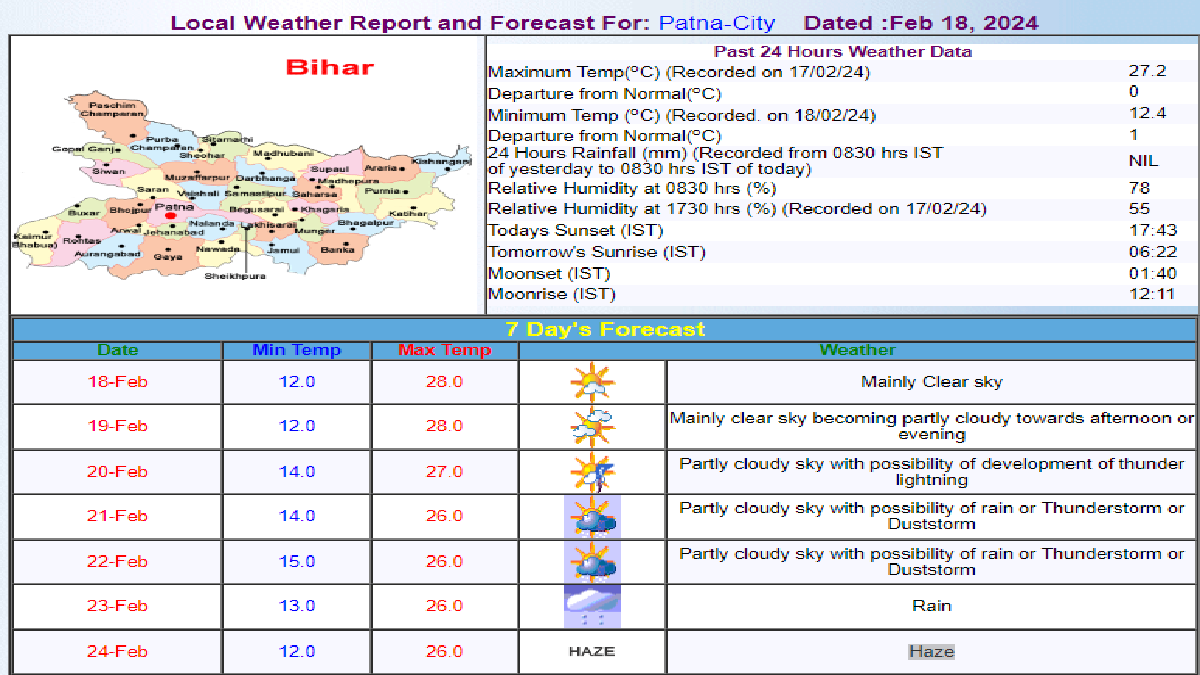Click the HAZE symbol for 24-Feb
Image resolution: width=1200 pixels, height=675 pixels.
(x=592, y=650)
